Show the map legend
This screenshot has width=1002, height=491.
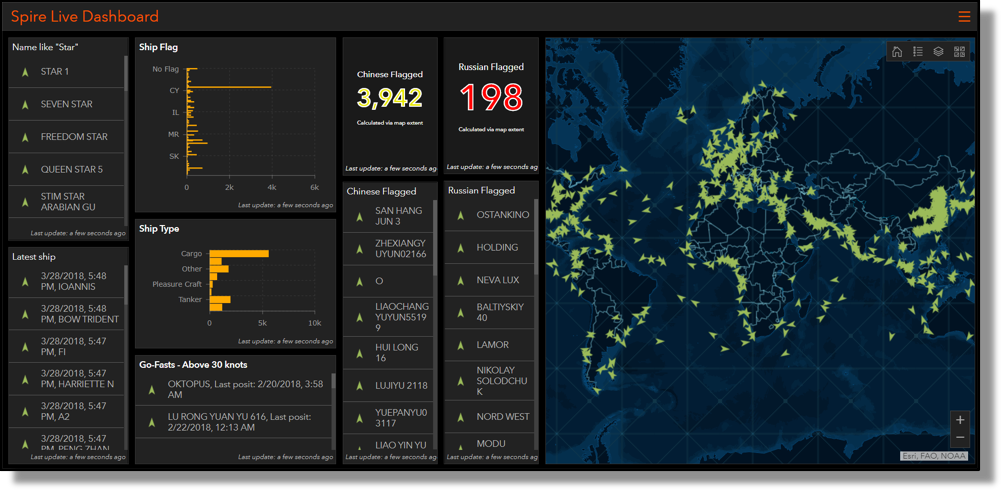click(x=918, y=52)
